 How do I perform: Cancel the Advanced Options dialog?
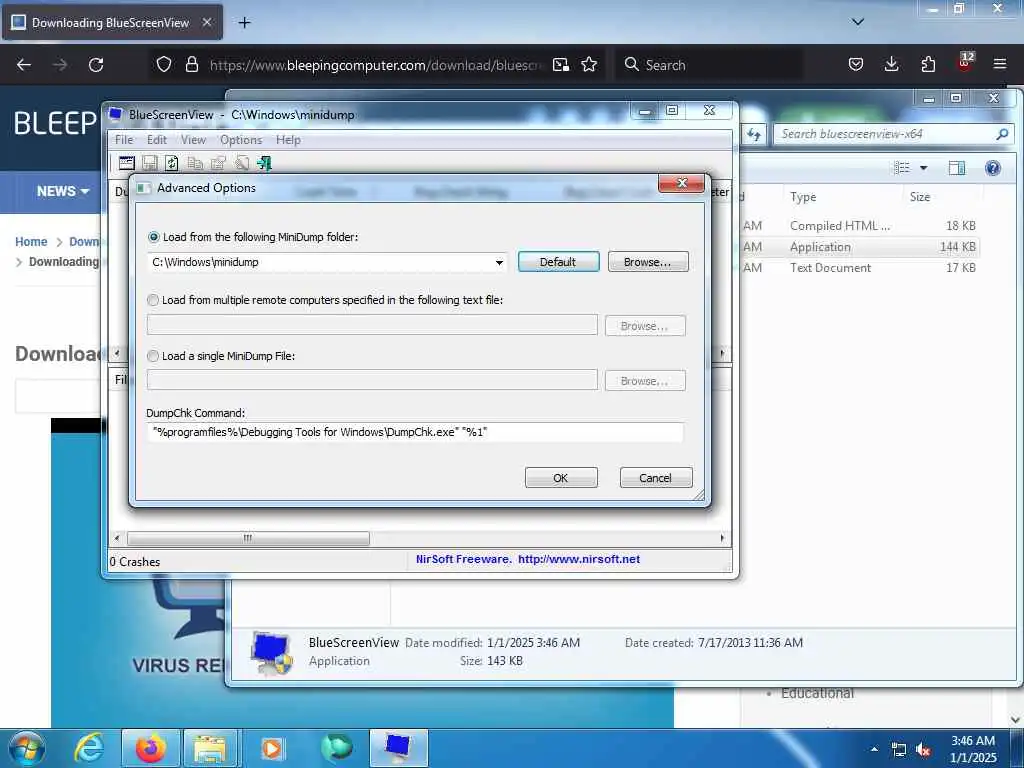[x=656, y=478]
